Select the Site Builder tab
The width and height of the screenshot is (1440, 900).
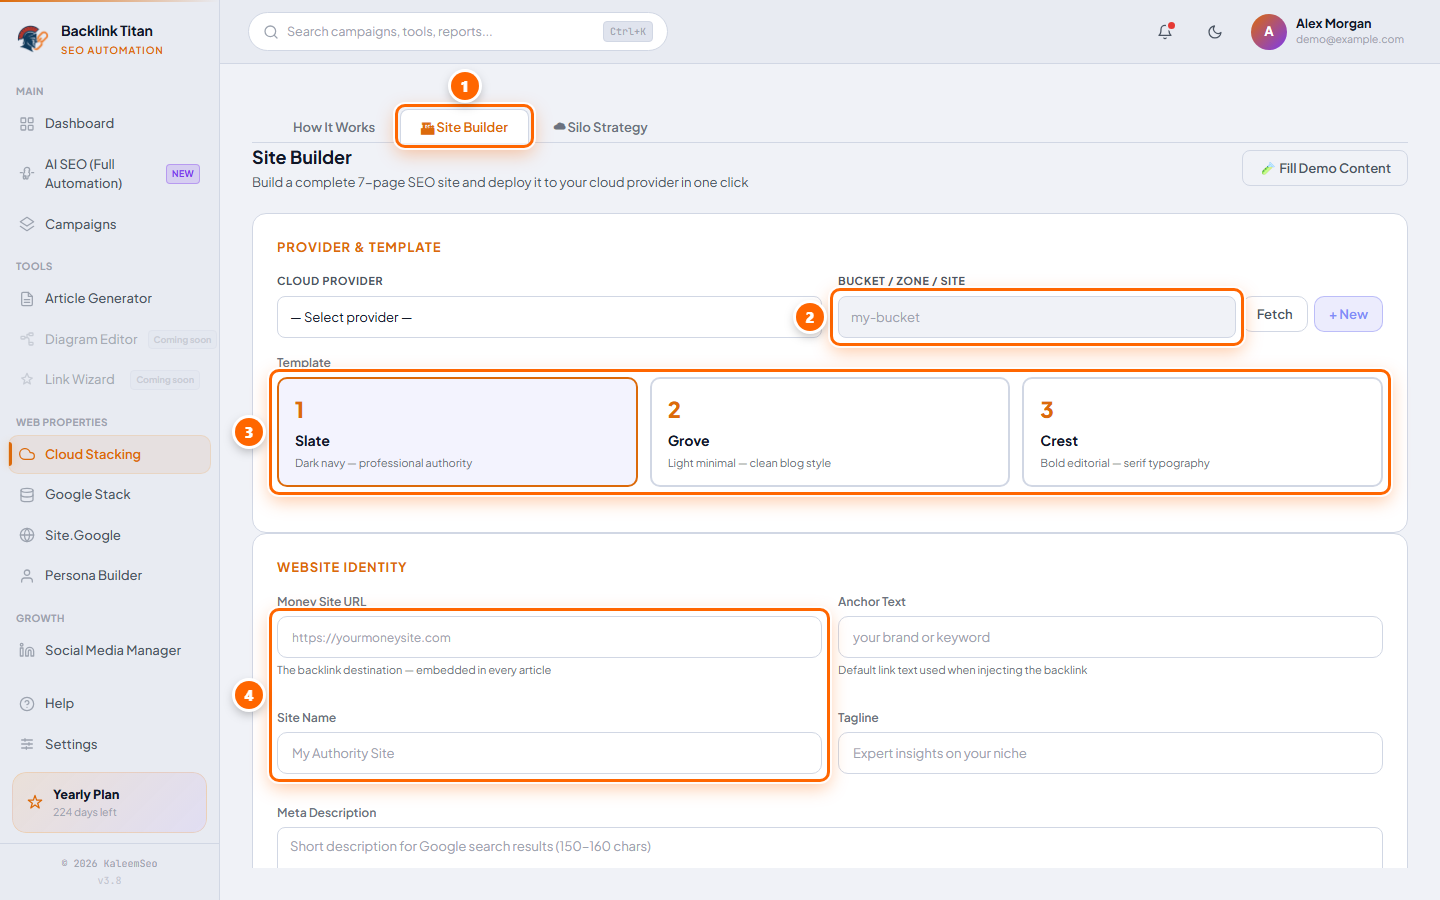[464, 127]
